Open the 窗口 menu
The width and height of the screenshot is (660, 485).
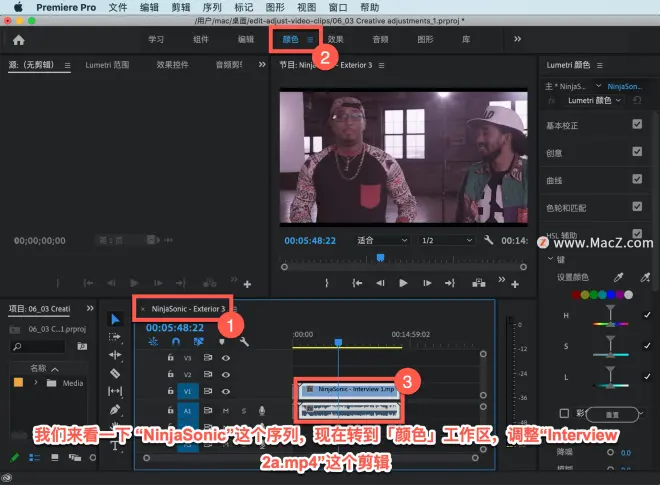coord(338,7)
